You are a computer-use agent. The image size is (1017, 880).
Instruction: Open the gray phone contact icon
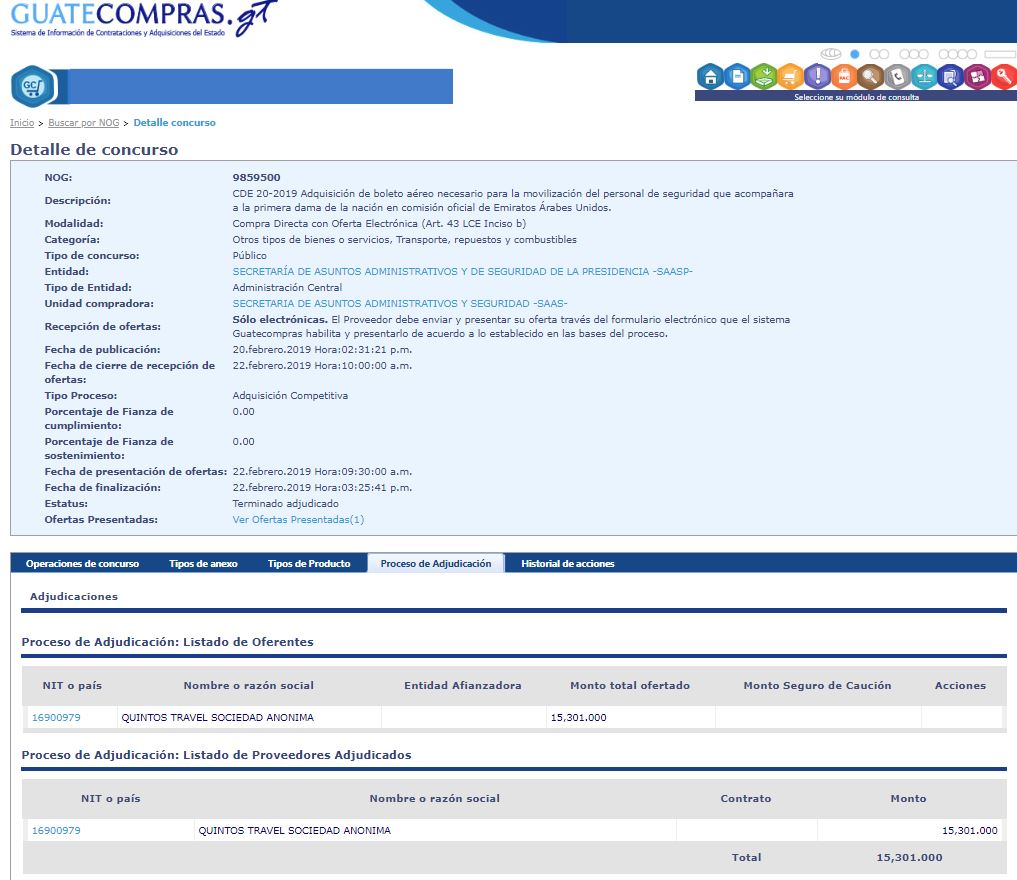click(897, 76)
